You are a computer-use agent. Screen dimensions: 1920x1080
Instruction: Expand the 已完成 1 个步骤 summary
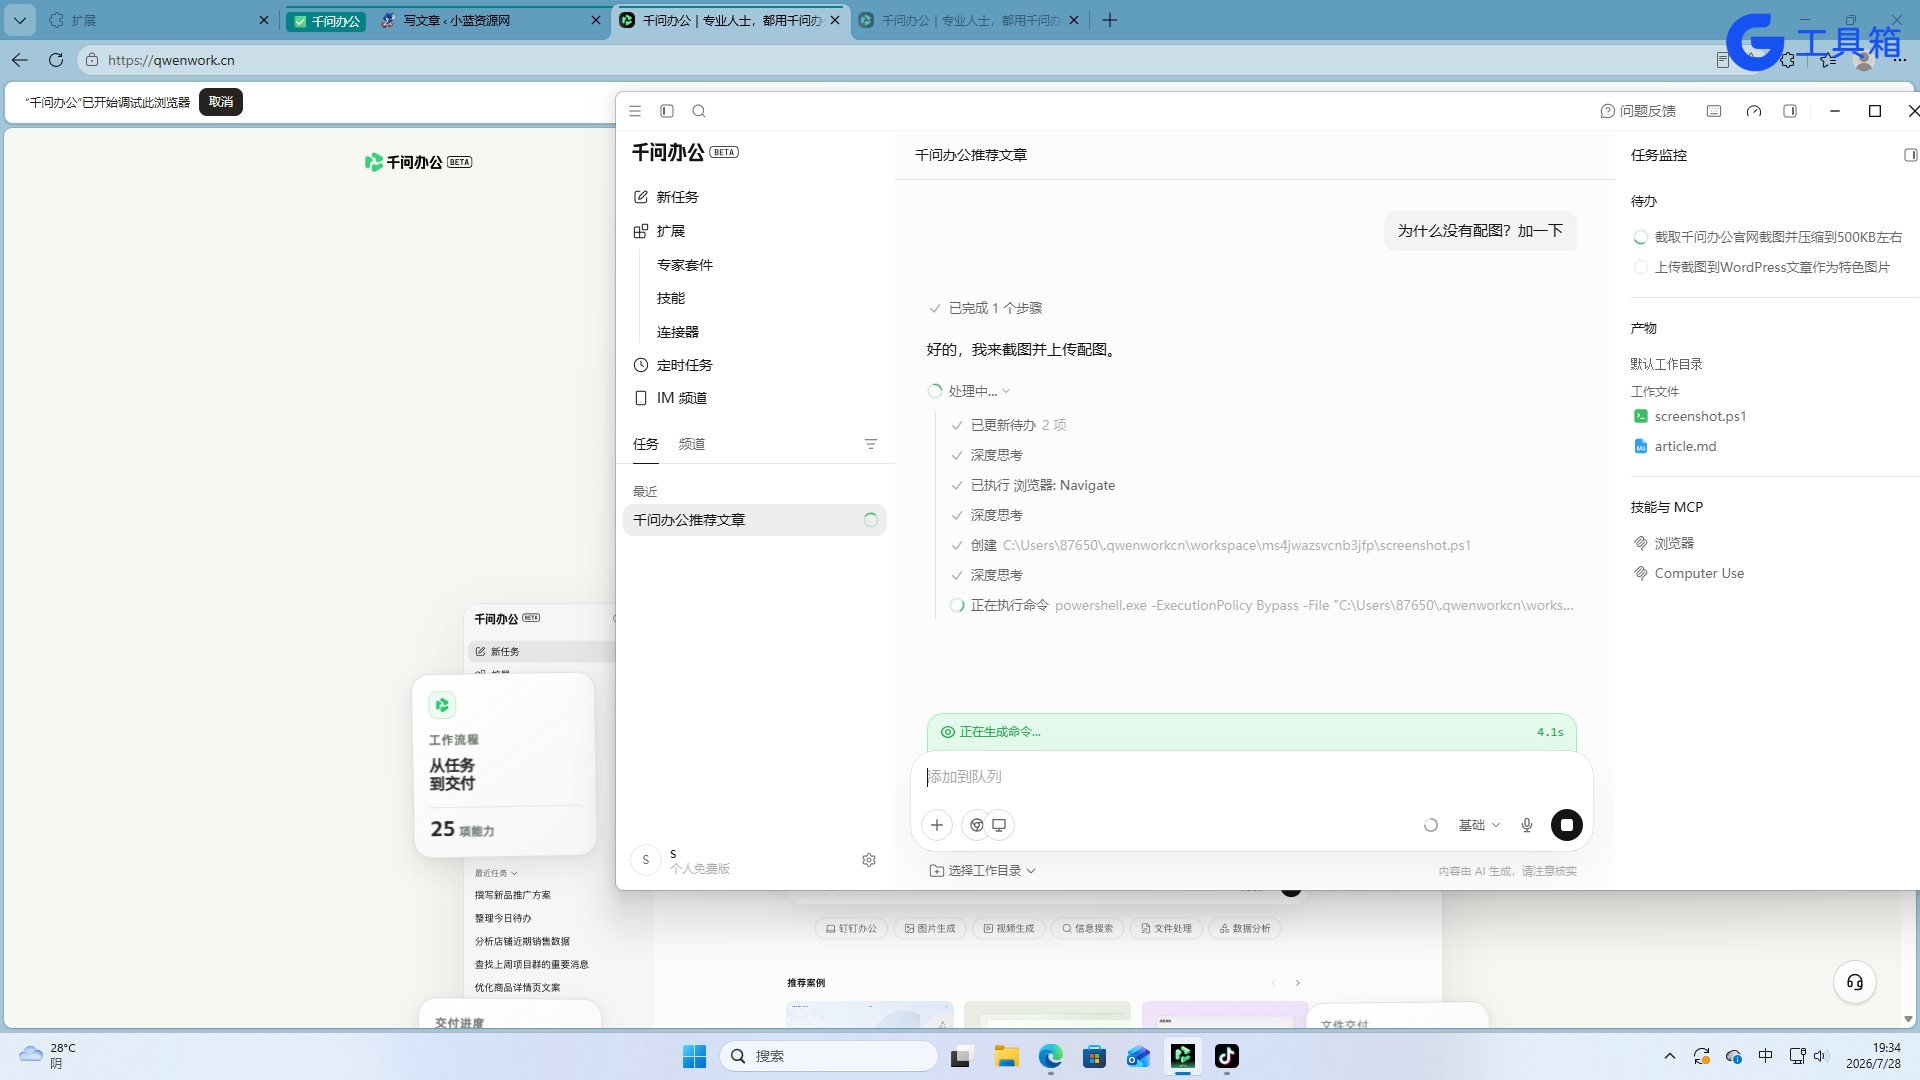(986, 308)
